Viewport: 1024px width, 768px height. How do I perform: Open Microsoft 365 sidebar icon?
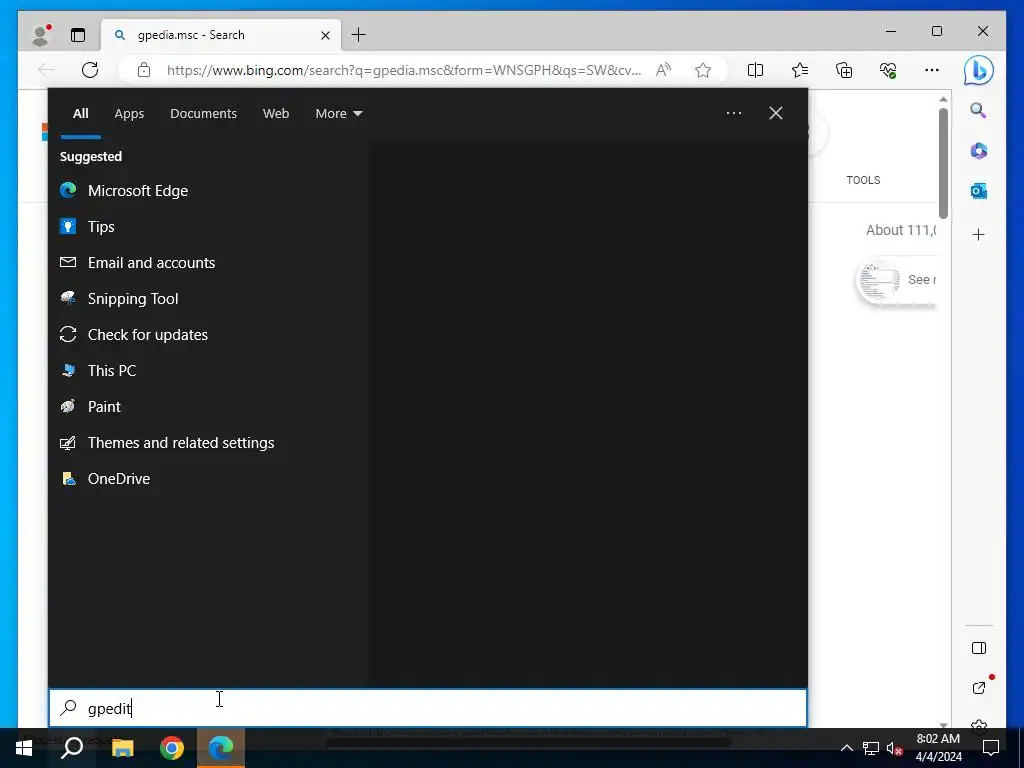coord(978,151)
